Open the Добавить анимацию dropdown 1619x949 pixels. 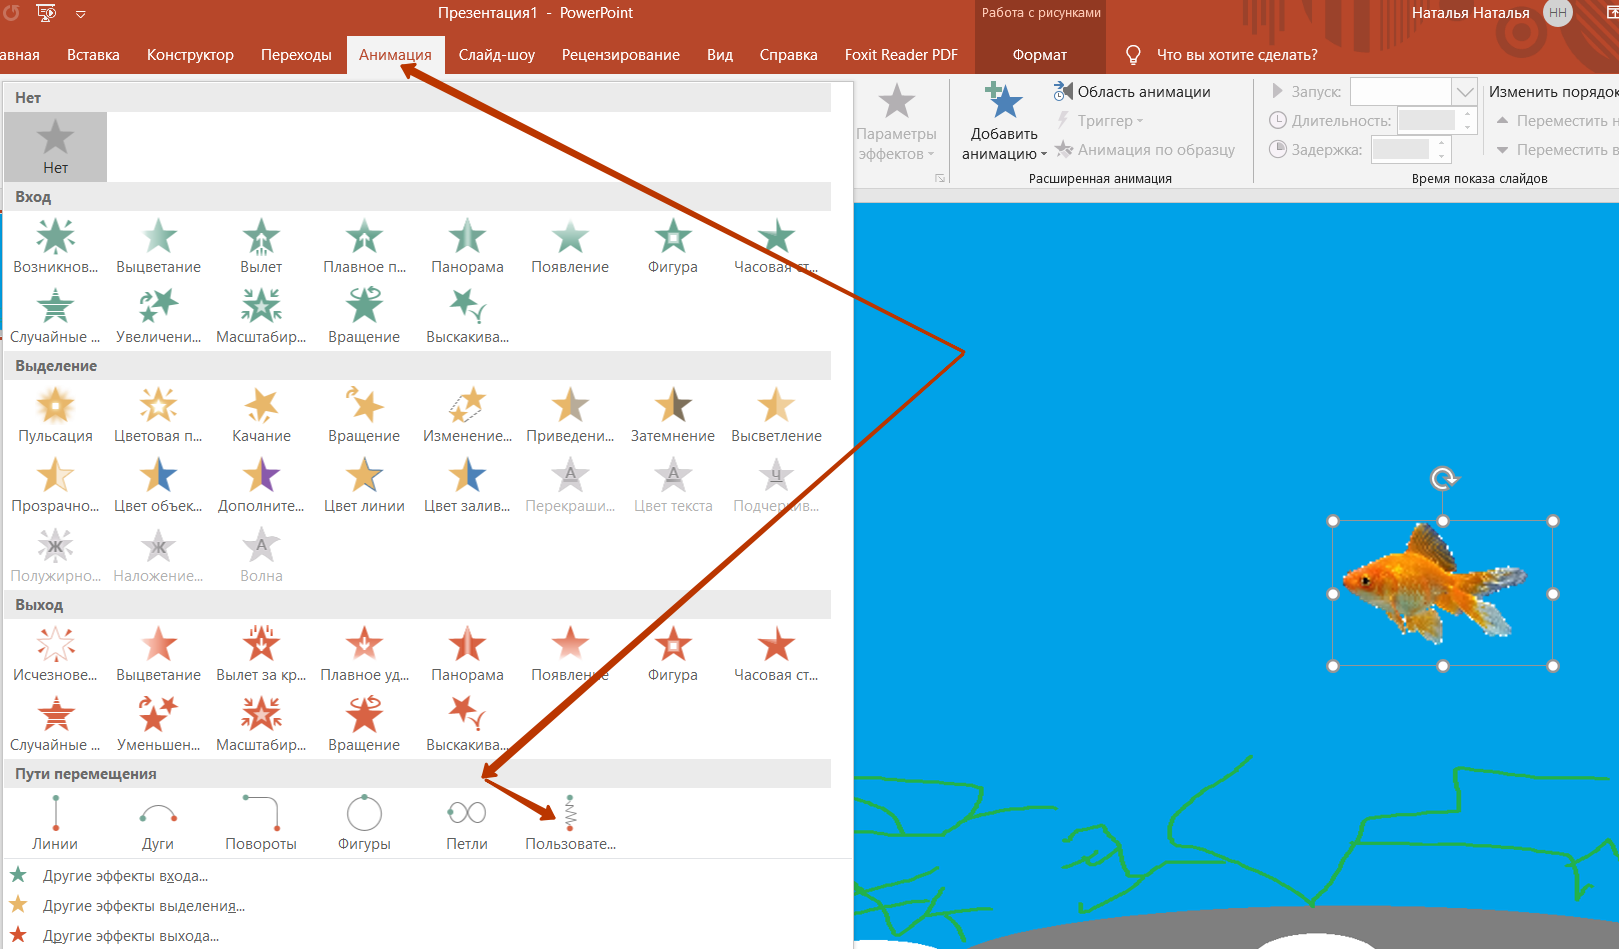(x=1004, y=122)
